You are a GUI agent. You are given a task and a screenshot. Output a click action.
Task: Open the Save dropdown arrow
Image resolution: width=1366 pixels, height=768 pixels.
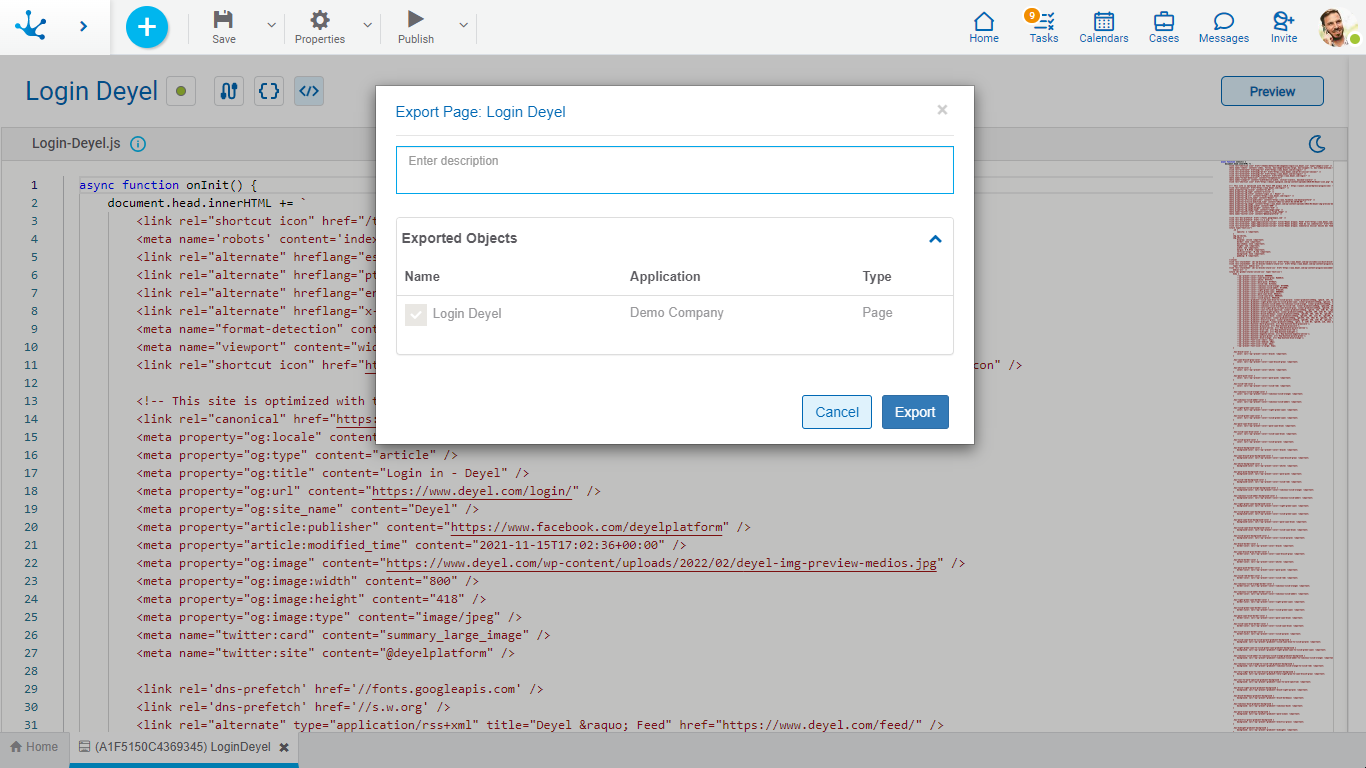click(x=271, y=25)
